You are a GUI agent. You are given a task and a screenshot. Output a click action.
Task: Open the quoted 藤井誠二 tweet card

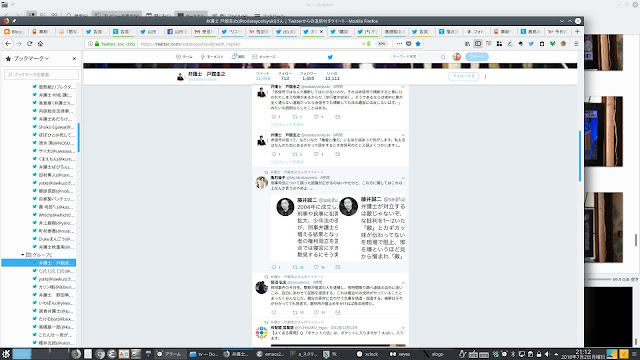(338, 227)
